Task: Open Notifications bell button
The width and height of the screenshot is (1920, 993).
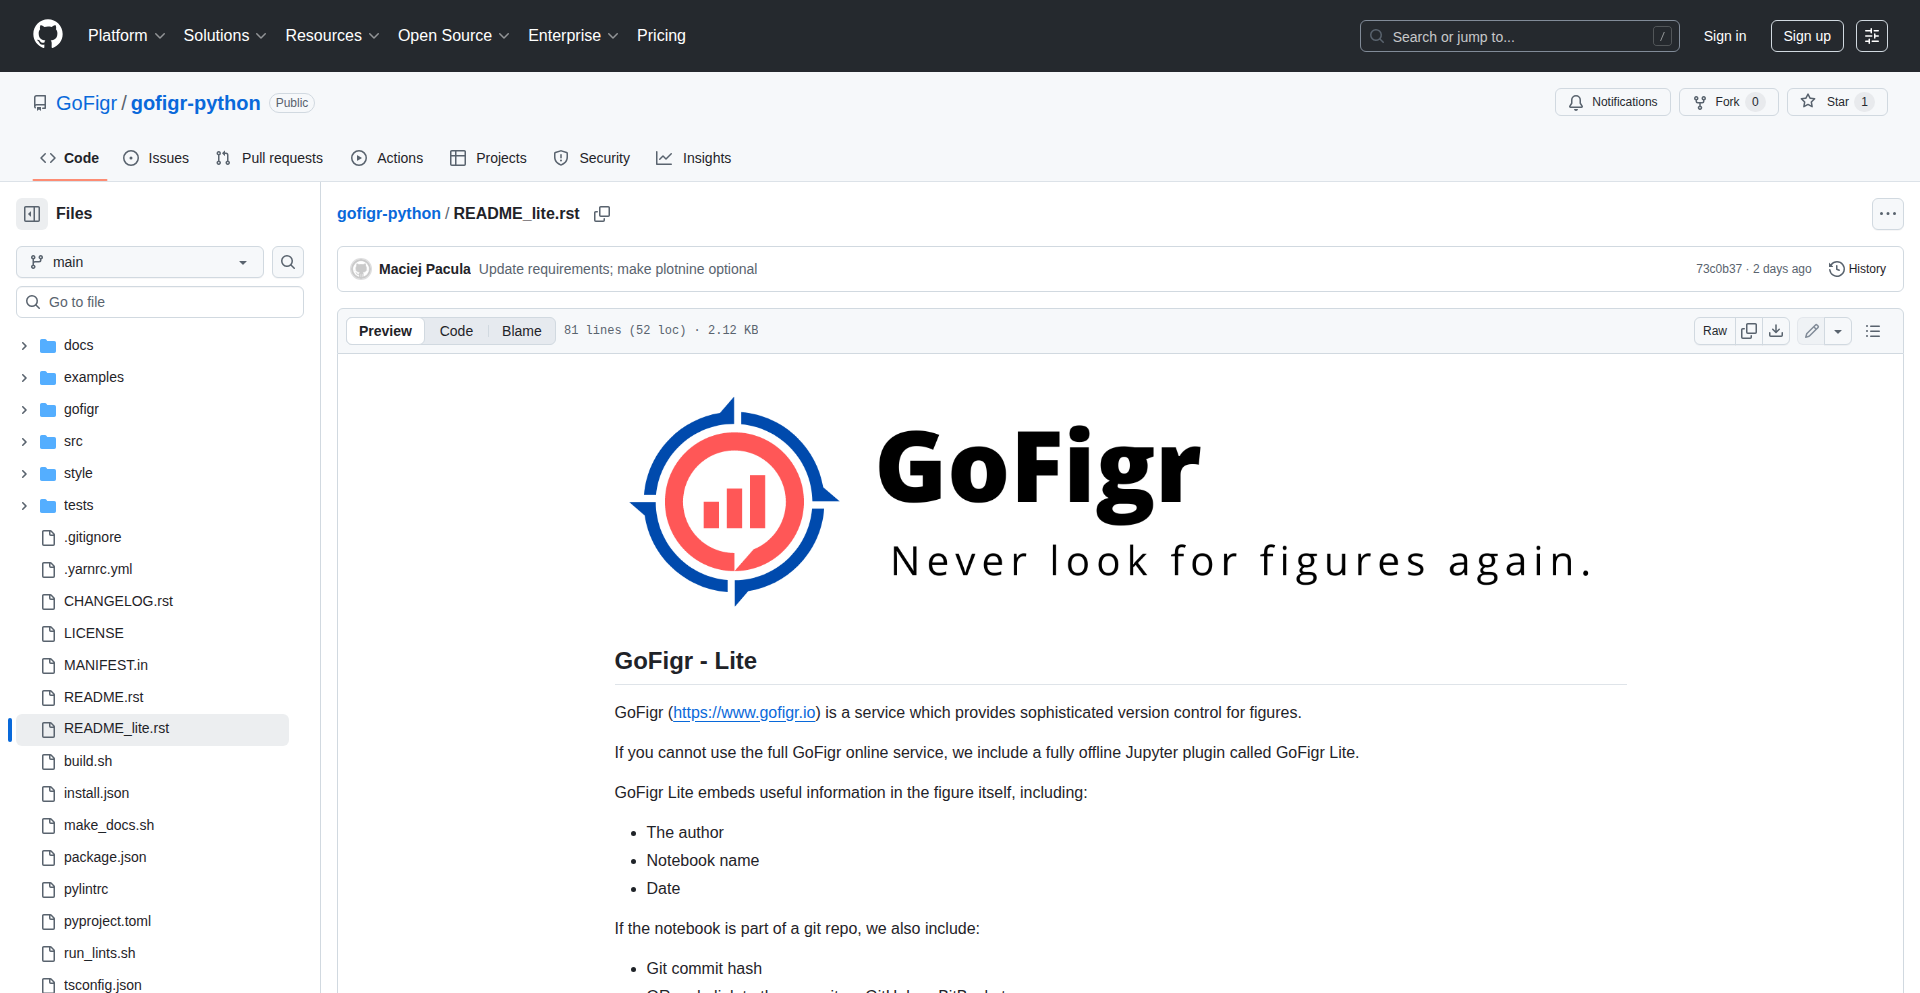Action: (1612, 102)
